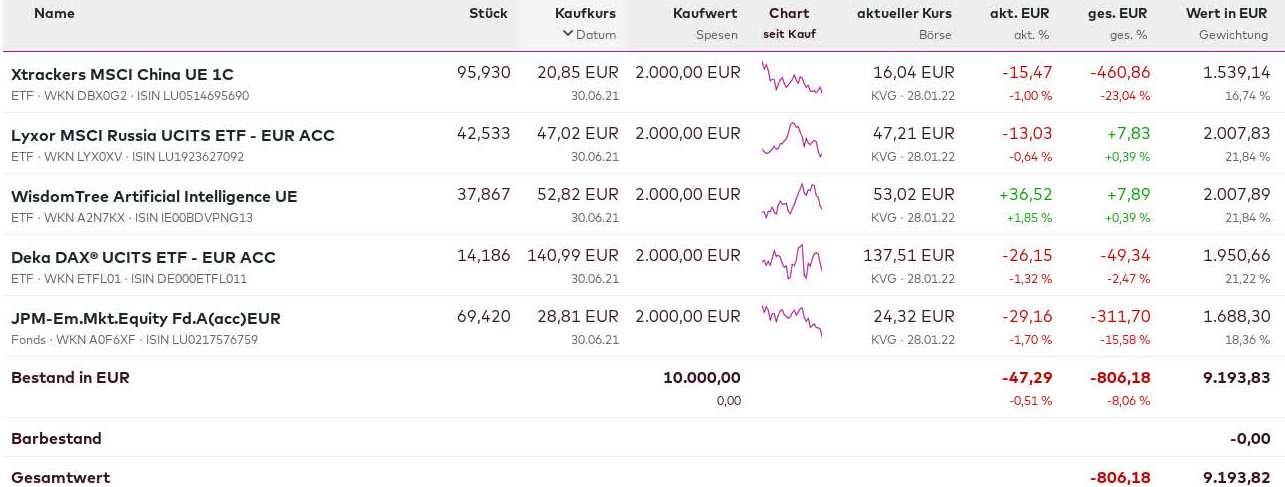The image size is (1285, 487).
Task: Sort holdings by Name column header
Action: click(54, 14)
